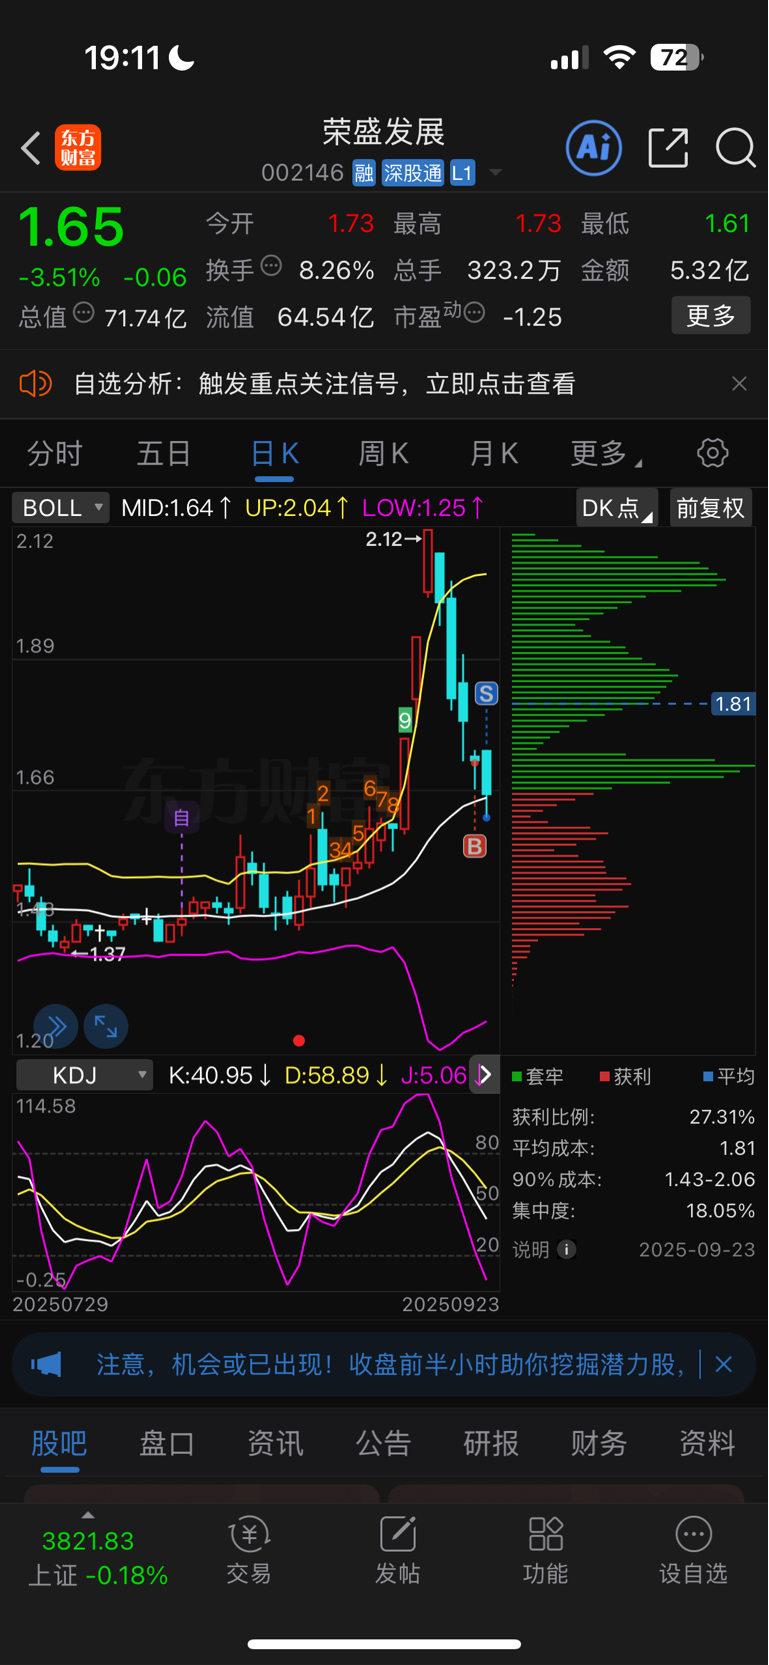
Task: Tap the double-chevron chart scroll button
Action: [56, 1026]
